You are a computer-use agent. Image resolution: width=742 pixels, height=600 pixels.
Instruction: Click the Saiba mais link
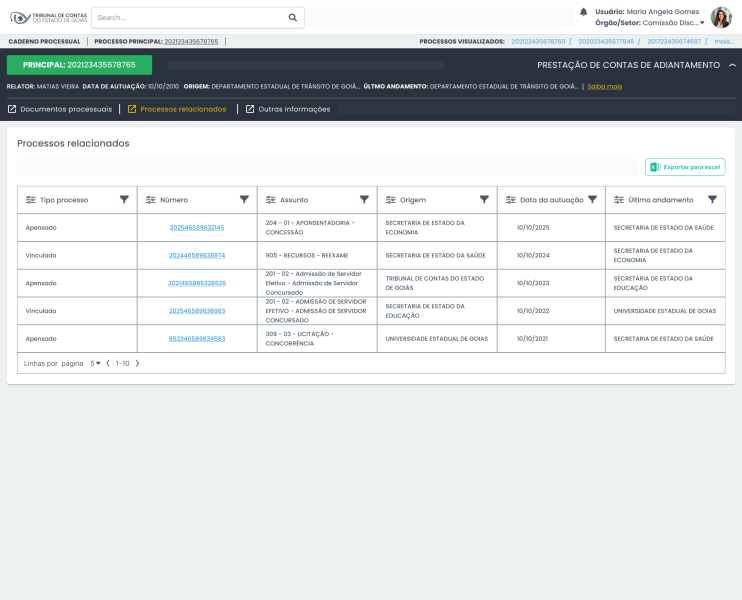(x=604, y=87)
